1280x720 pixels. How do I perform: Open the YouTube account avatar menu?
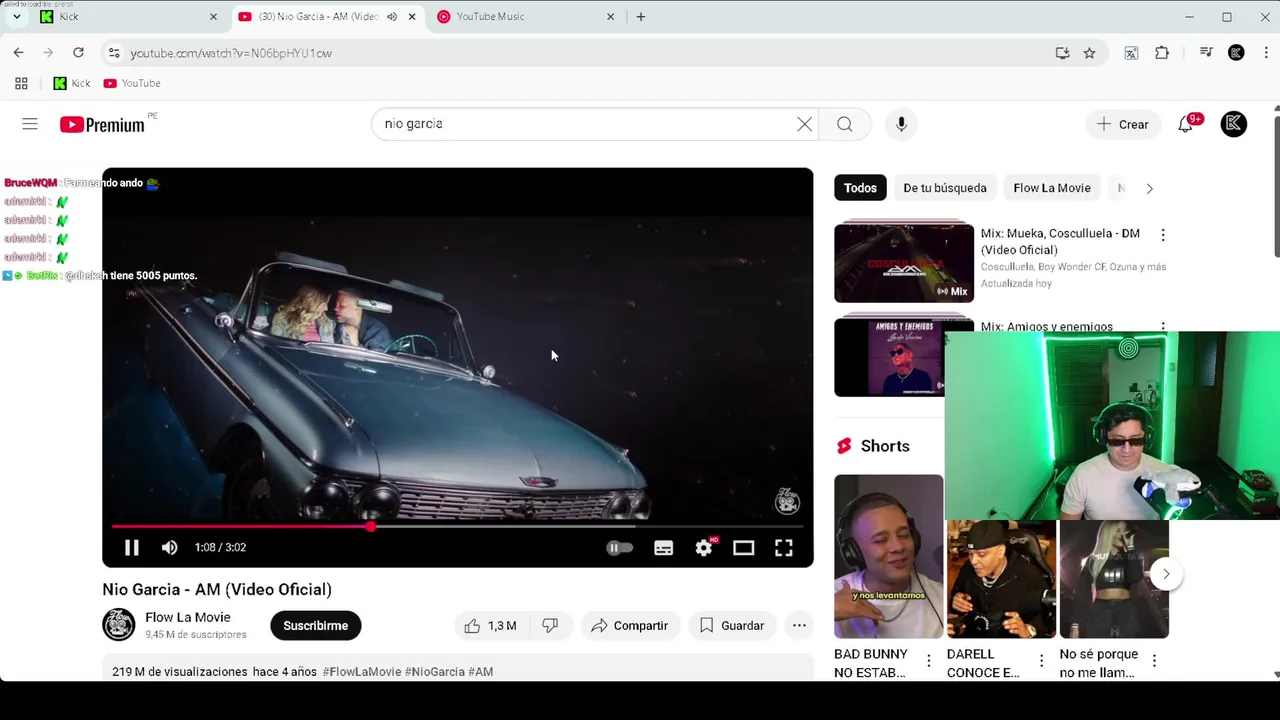[x=1234, y=124]
